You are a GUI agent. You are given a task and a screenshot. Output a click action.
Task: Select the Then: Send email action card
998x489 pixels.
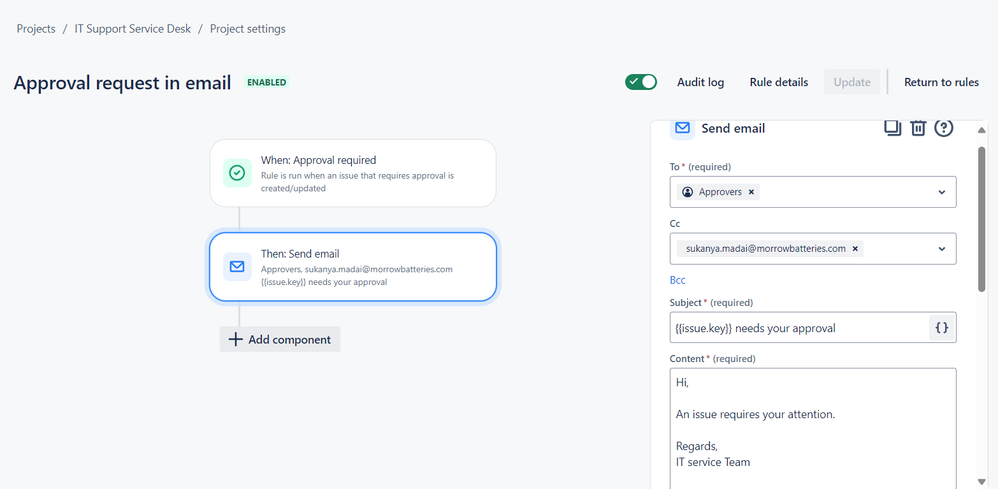(353, 267)
